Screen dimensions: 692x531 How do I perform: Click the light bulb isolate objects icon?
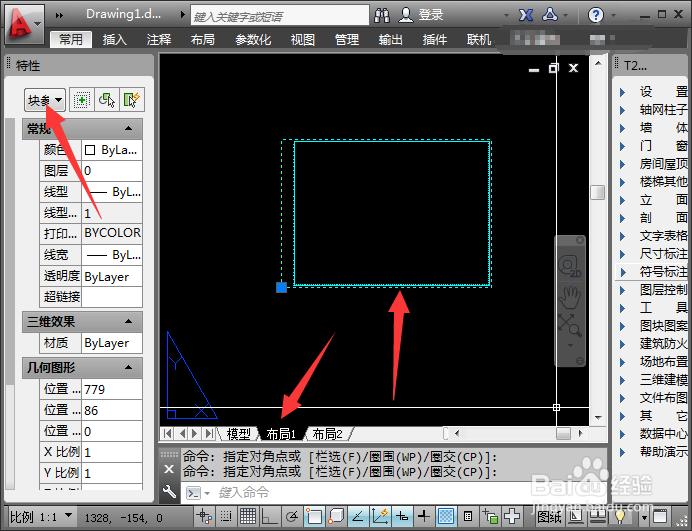[x=620, y=516]
